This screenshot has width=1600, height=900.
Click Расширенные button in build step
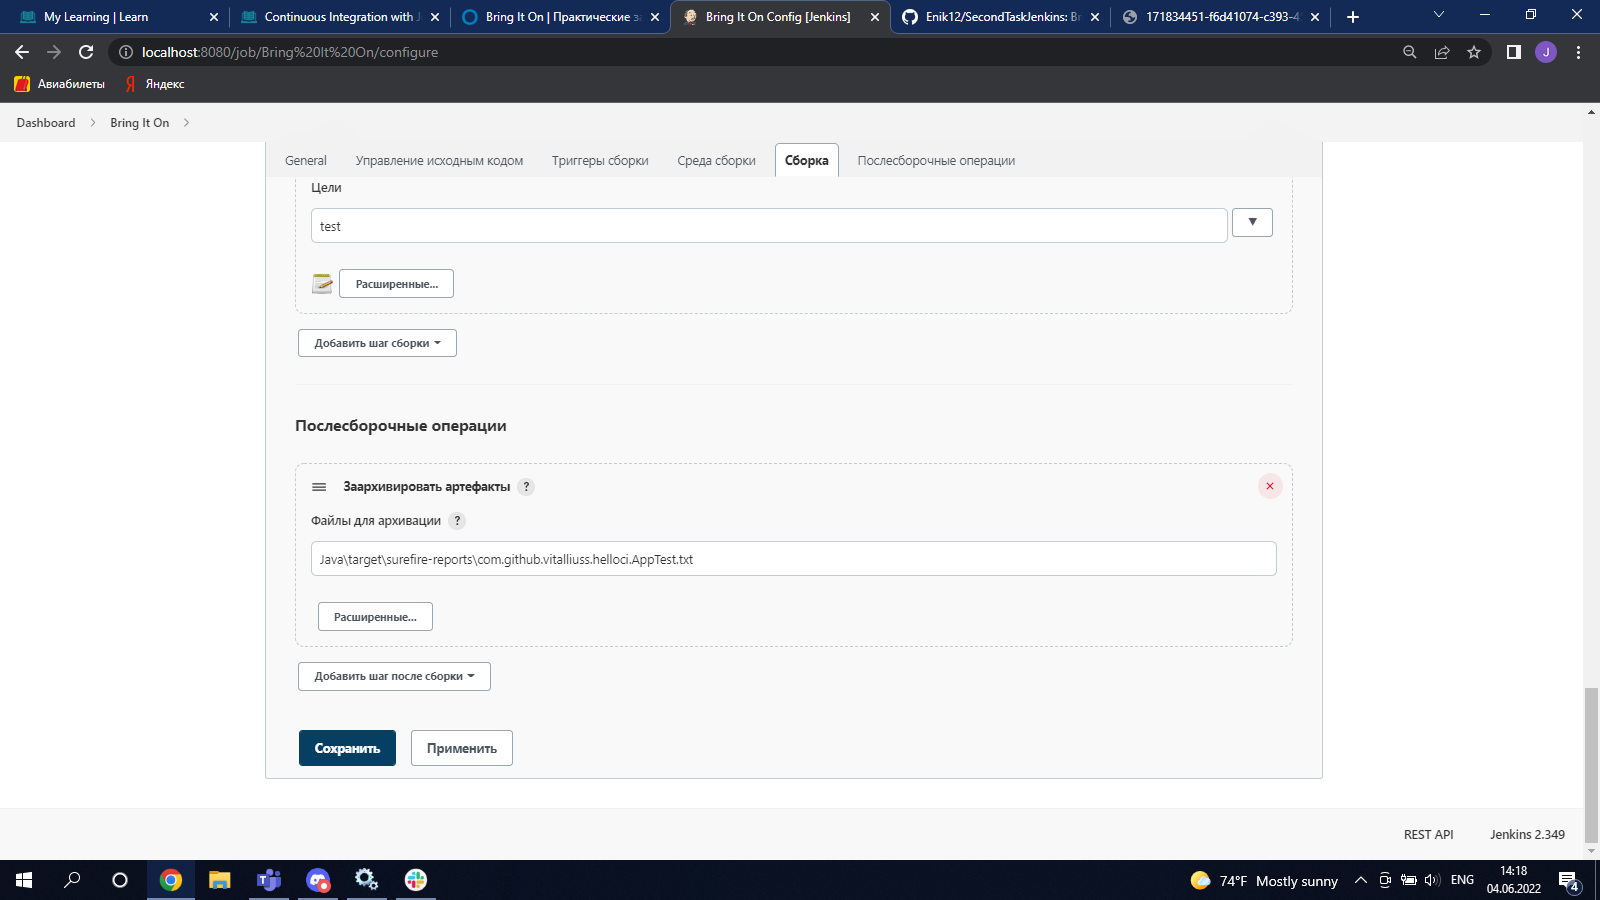point(396,284)
